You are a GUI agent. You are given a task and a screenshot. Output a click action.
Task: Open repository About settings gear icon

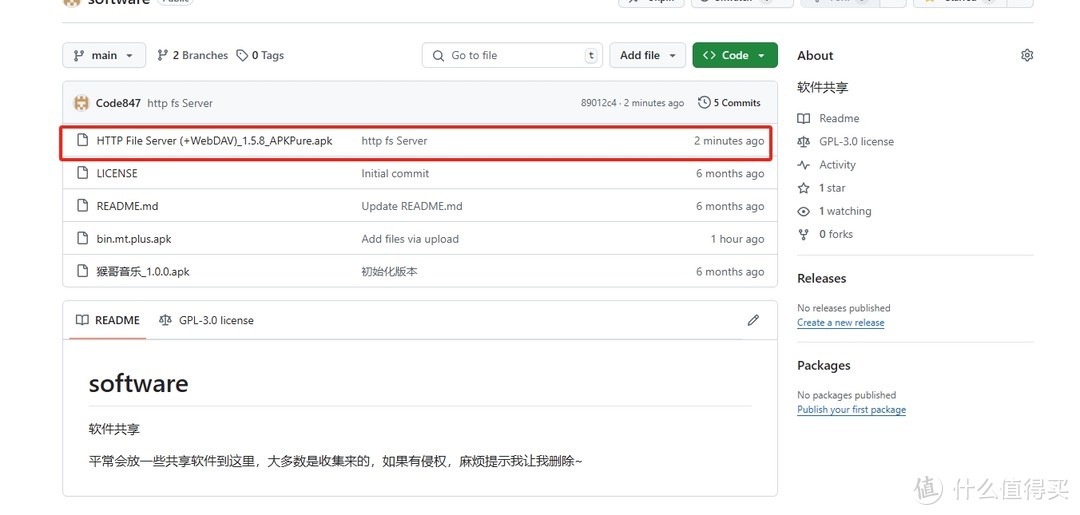[x=1027, y=55]
